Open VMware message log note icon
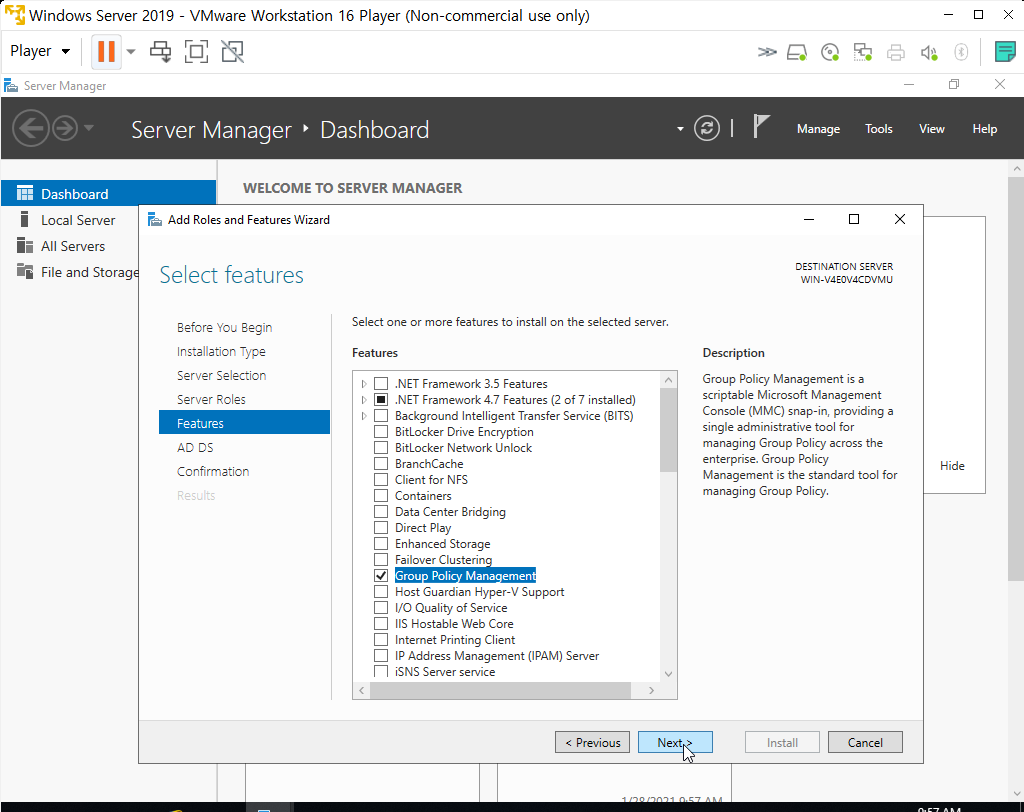1024x812 pixels. click(1004, 51)
